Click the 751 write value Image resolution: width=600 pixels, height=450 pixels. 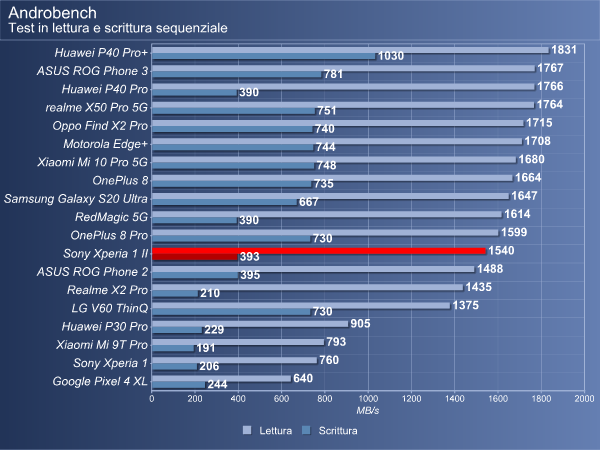[327, 111]
